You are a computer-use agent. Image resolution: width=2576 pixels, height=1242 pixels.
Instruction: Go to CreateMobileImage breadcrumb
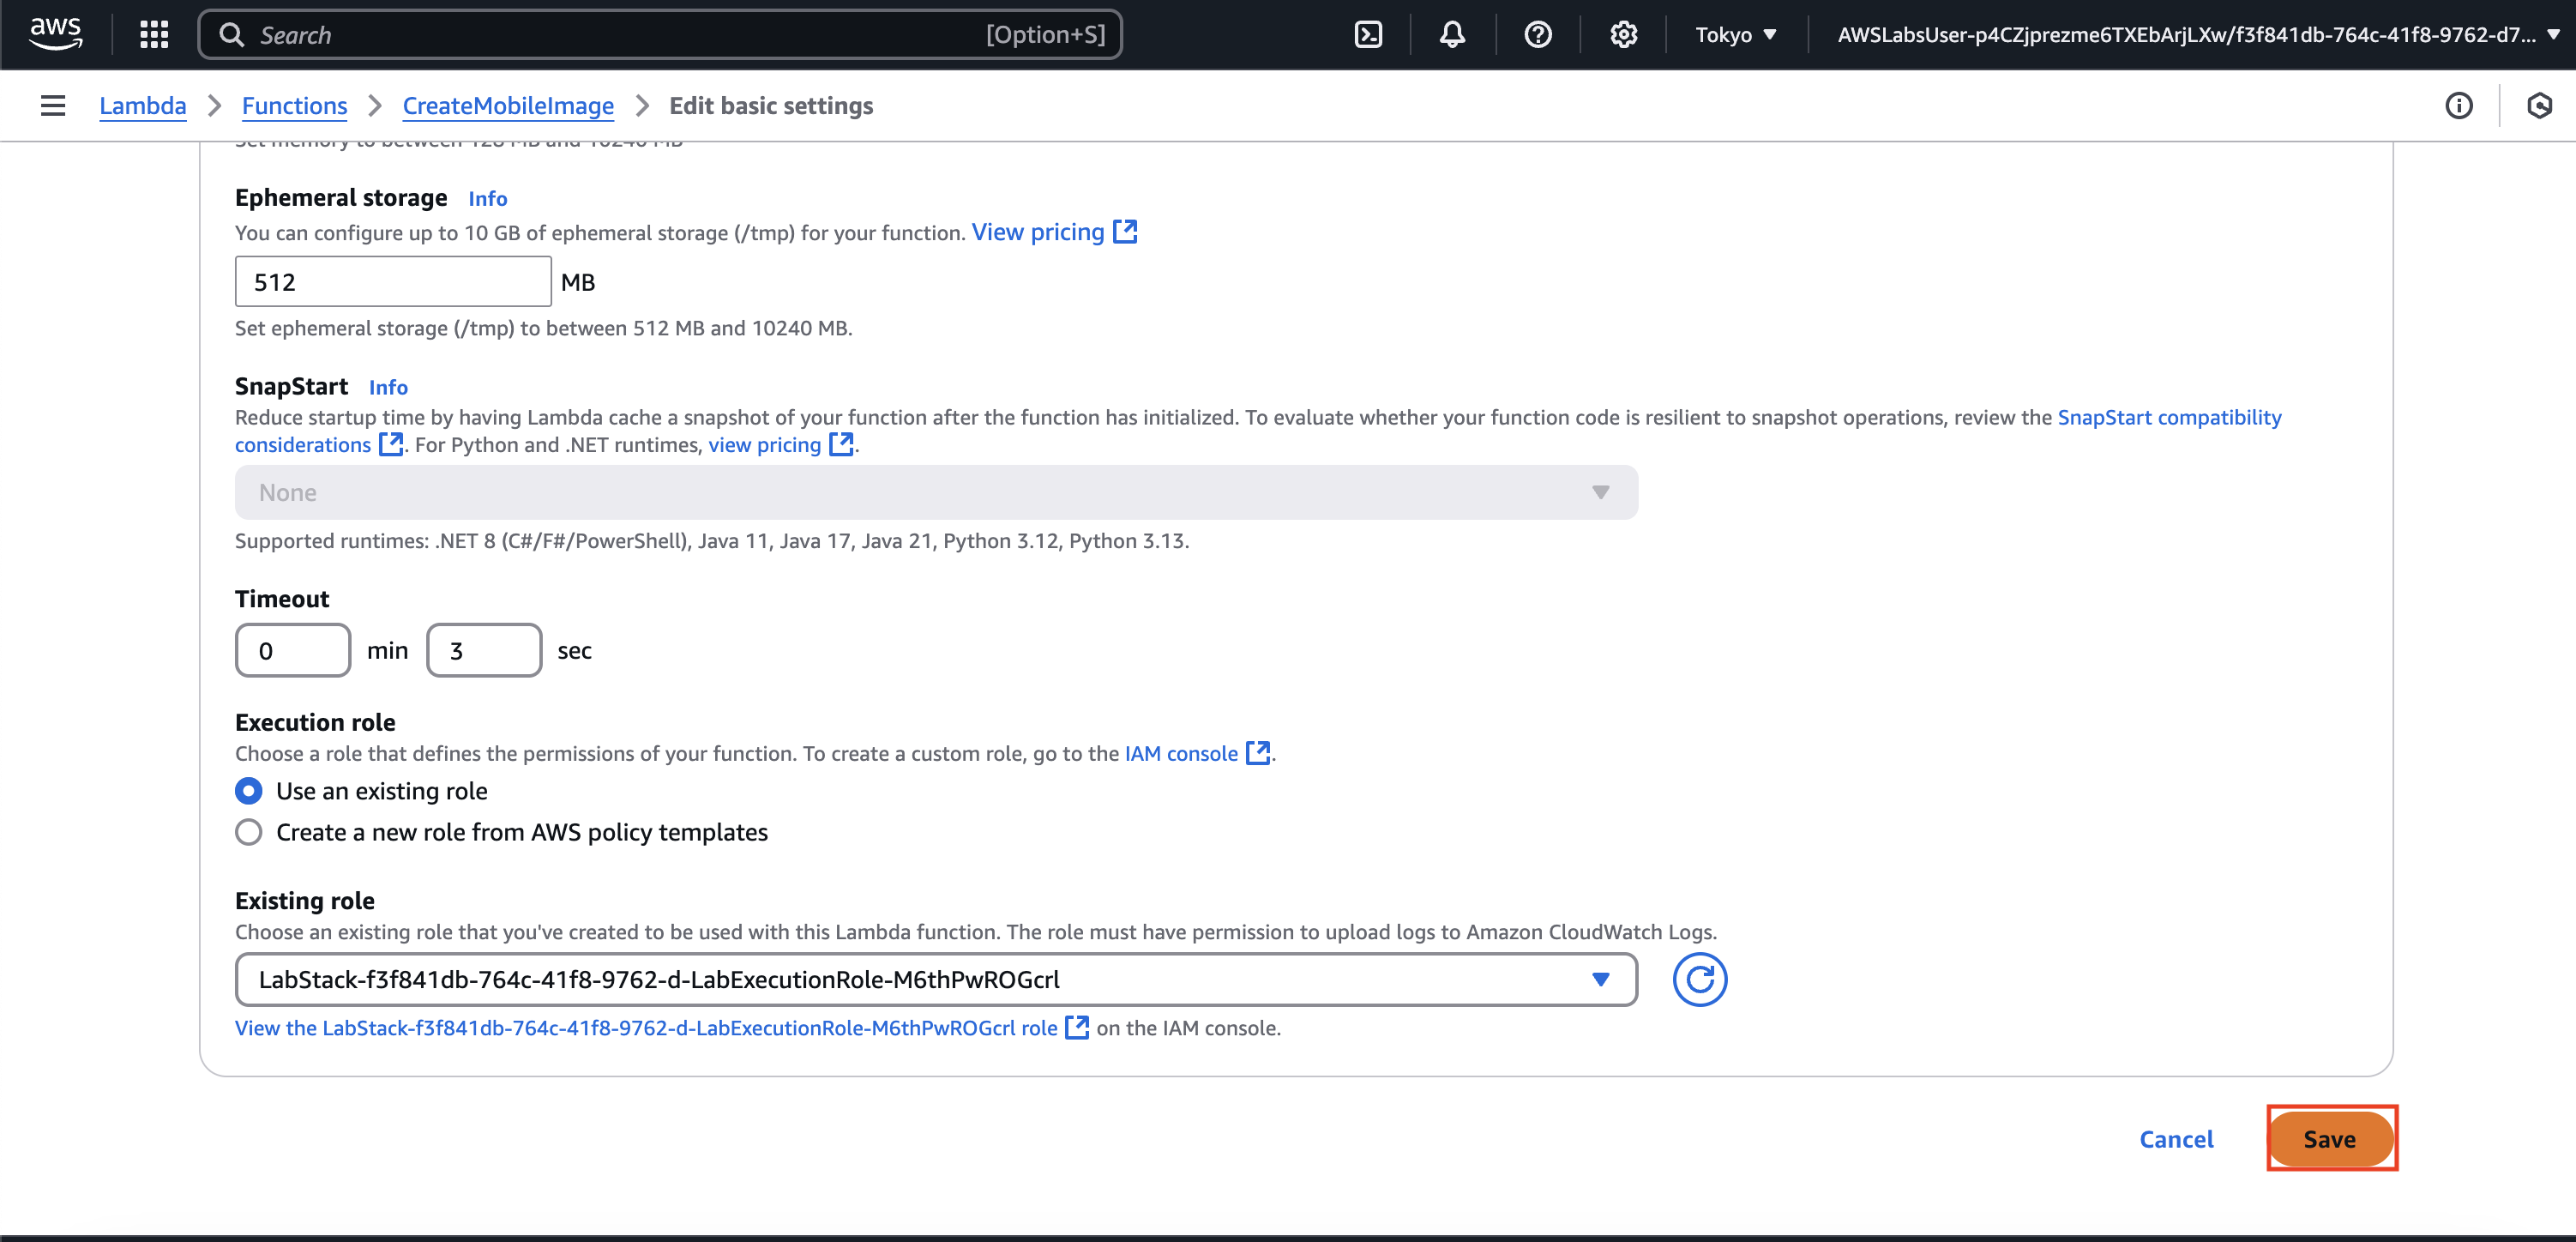click(508, 106)
